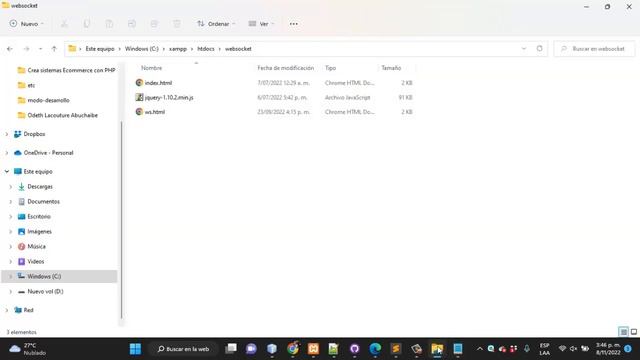Click the Copy icon in toolbar

tap(87, 24)
